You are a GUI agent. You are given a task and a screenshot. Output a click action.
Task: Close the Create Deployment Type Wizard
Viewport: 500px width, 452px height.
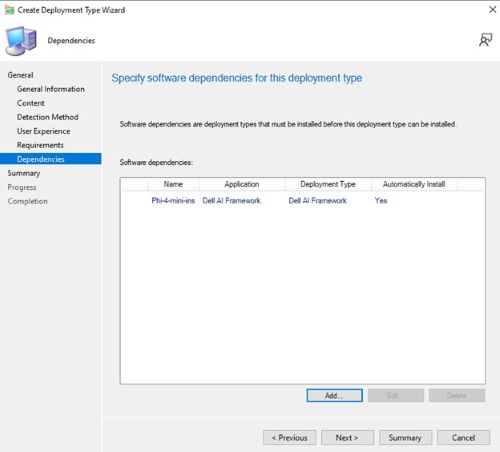493,10
